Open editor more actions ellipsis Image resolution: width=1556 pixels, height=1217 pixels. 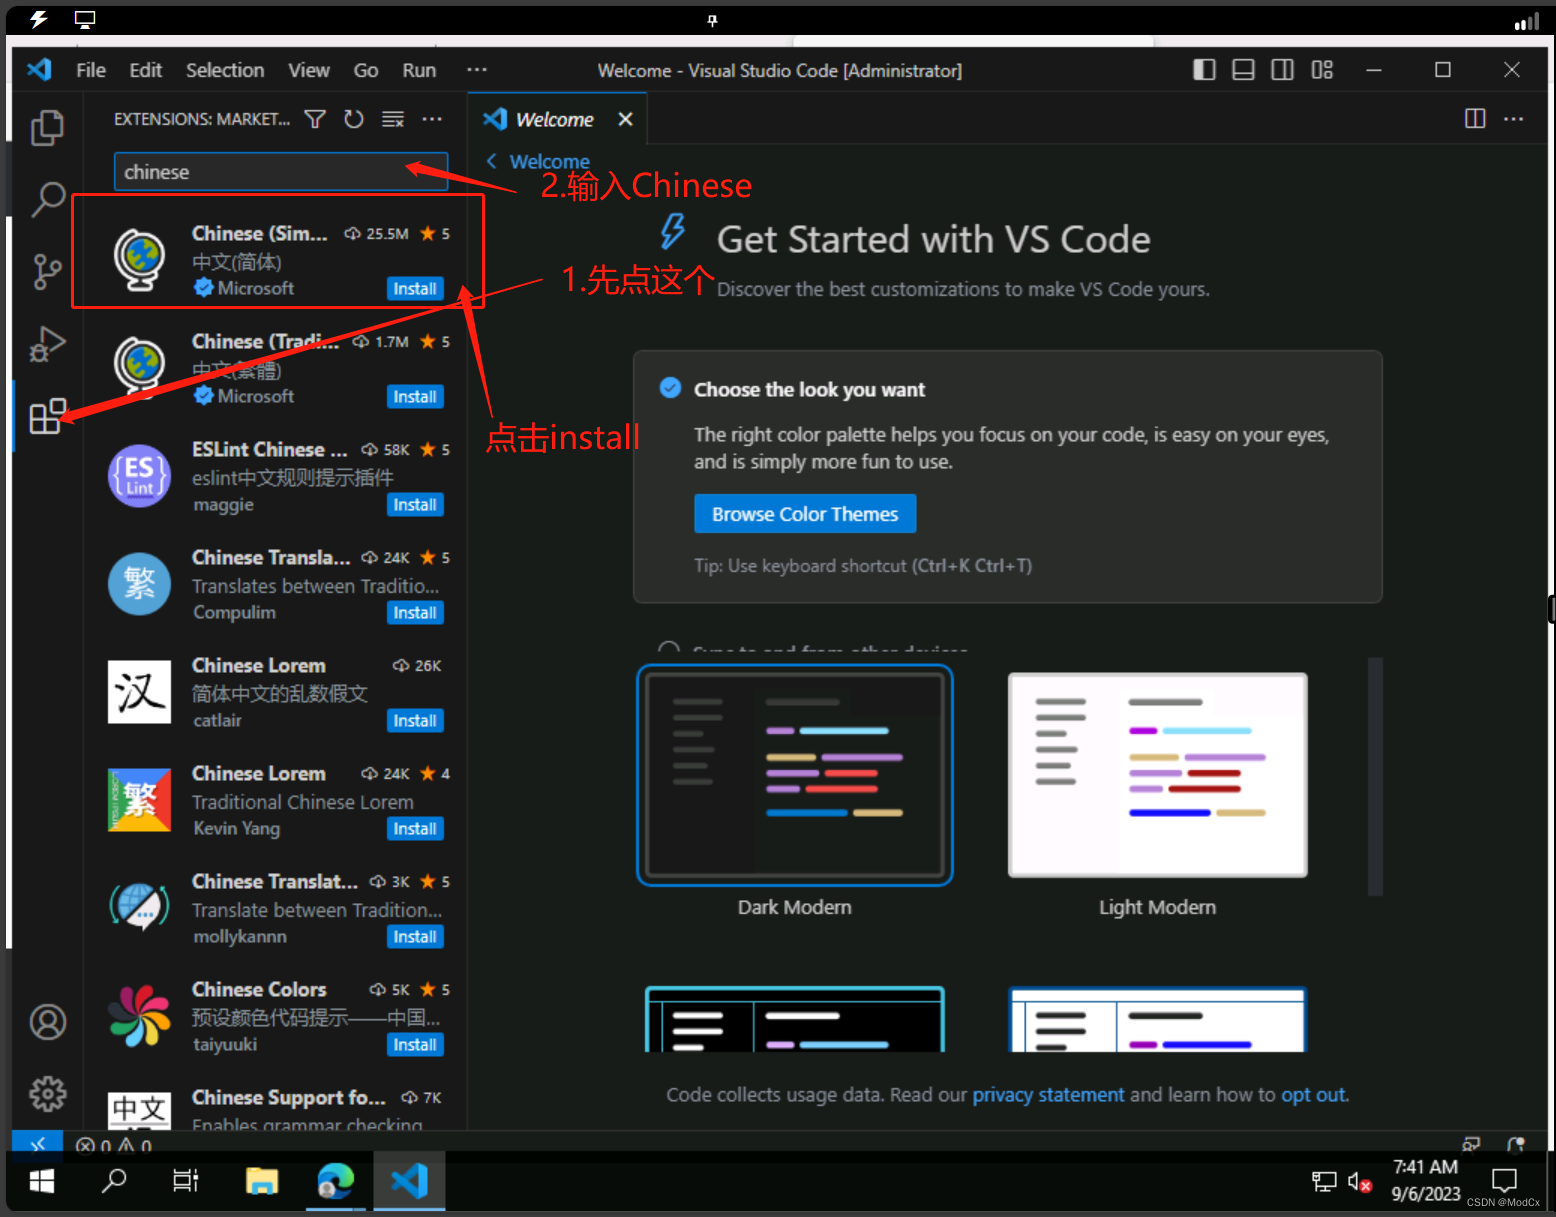(1514, 118)
